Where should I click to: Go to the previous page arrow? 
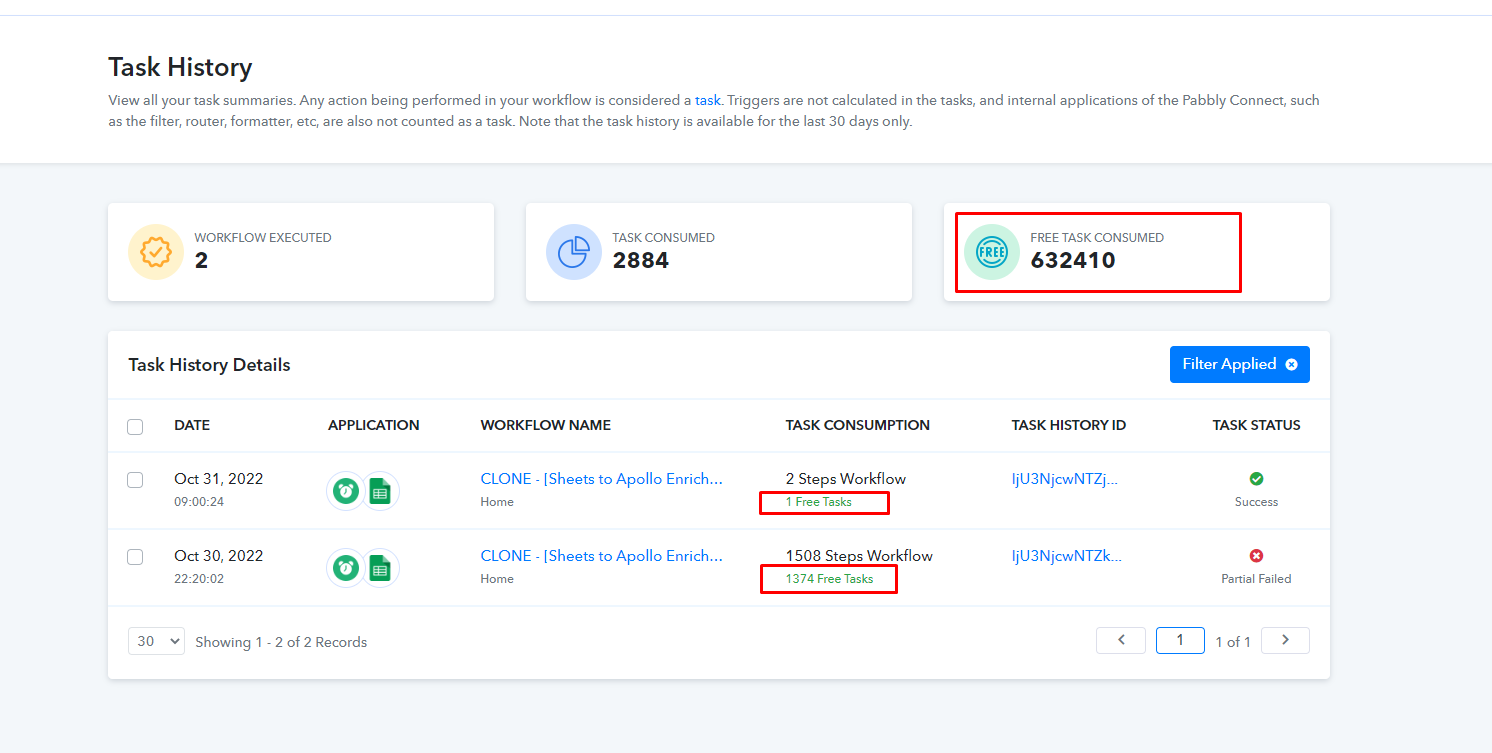(x=1121, y=640)
